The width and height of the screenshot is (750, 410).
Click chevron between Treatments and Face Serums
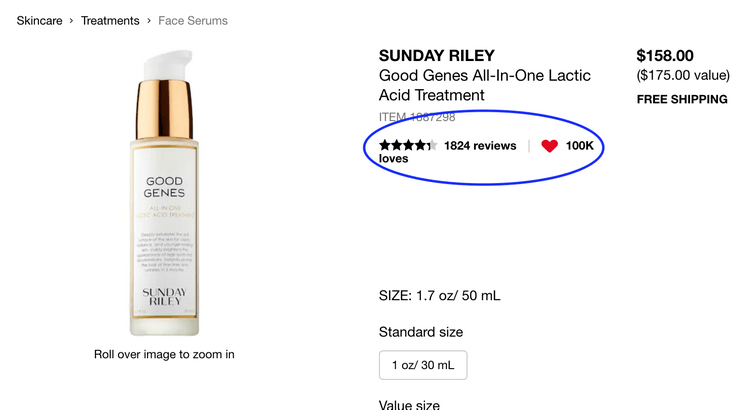148,20
